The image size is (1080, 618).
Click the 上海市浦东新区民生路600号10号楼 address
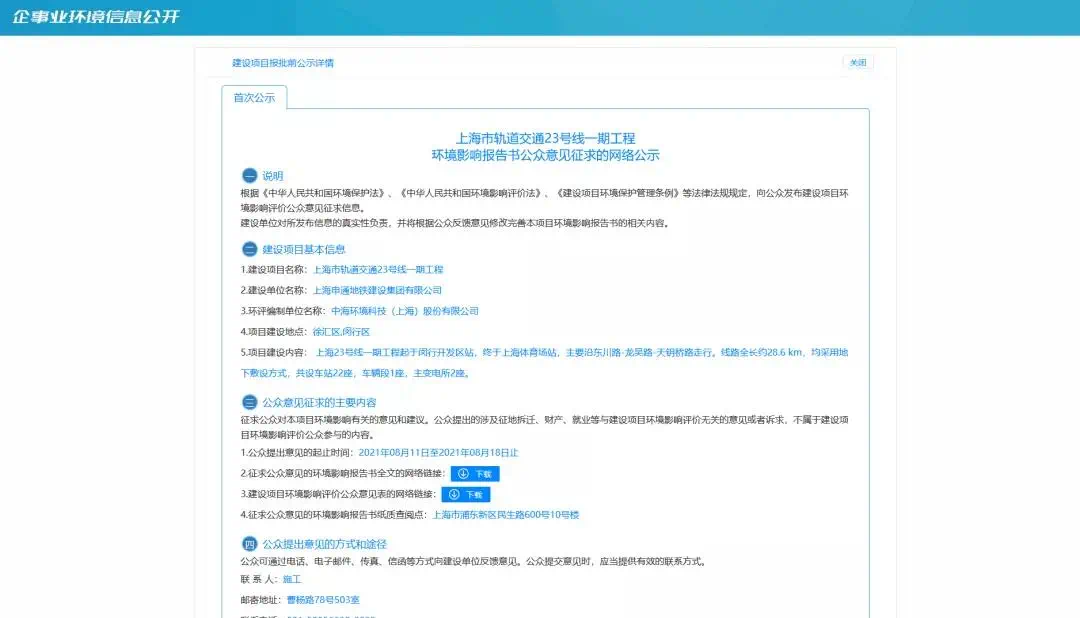pos(505,515)
